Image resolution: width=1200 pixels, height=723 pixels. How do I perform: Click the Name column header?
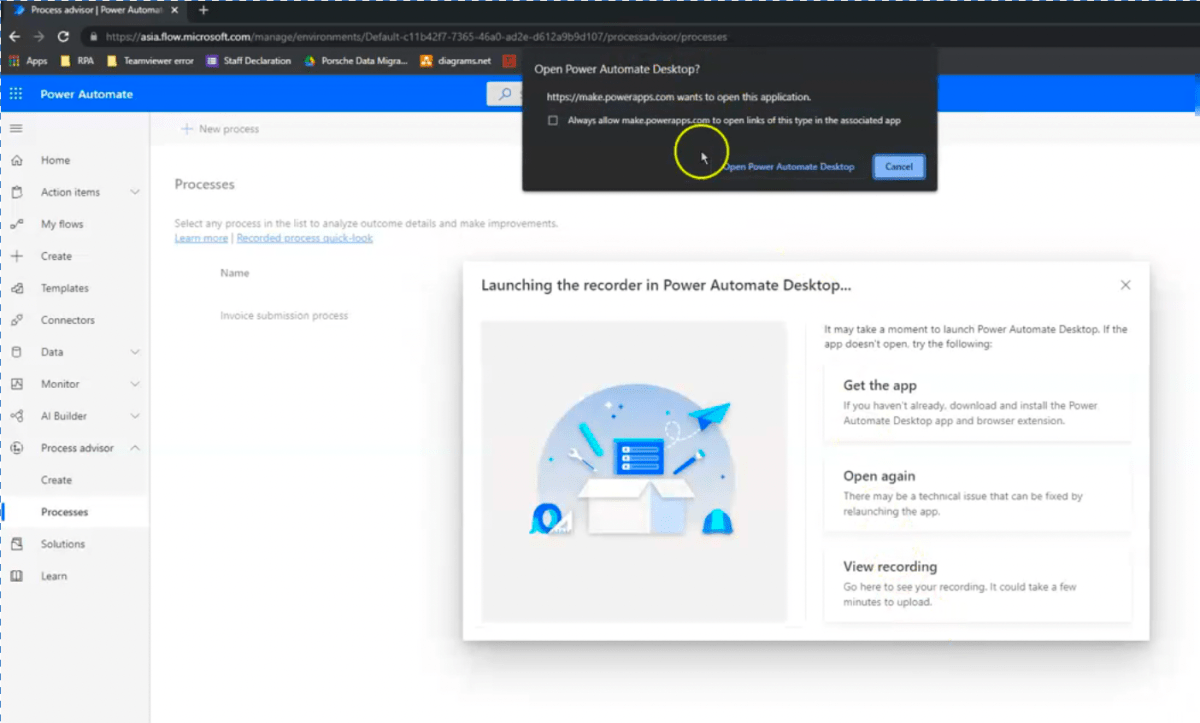(235, 273)
